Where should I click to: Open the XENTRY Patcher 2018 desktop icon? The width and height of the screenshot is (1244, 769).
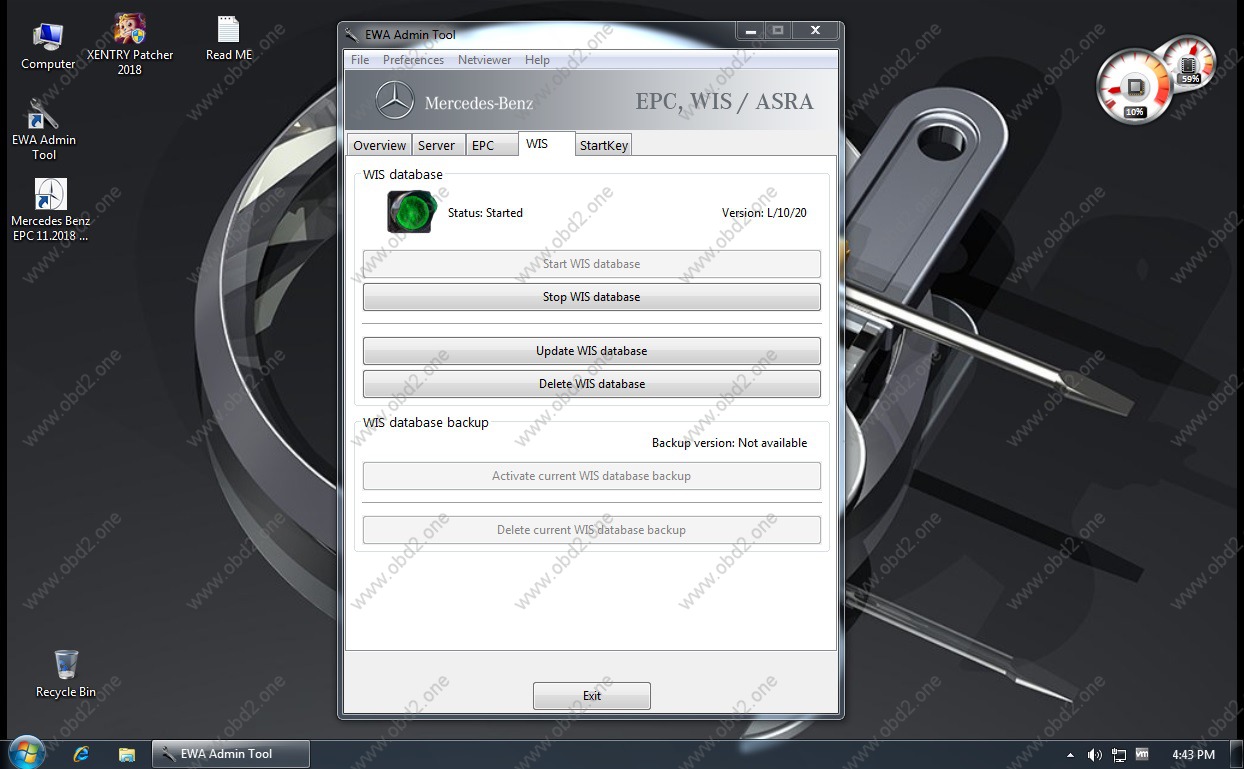coord(130,32)
